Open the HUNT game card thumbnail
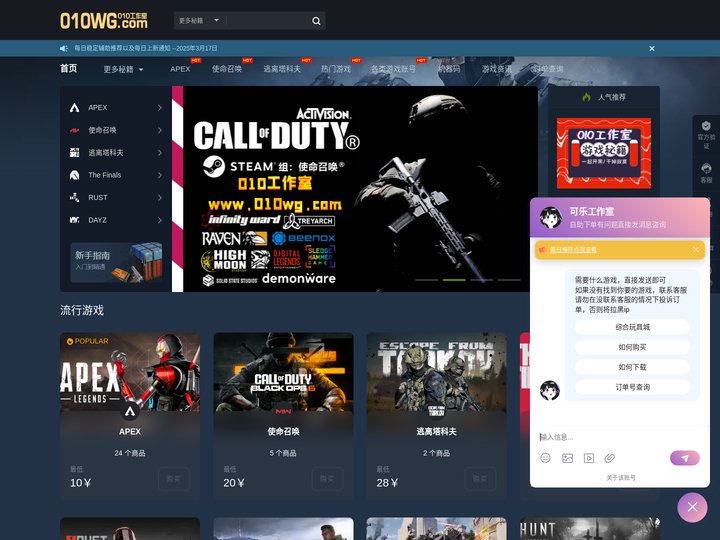720x540 pixels. (x=590, y=529)
